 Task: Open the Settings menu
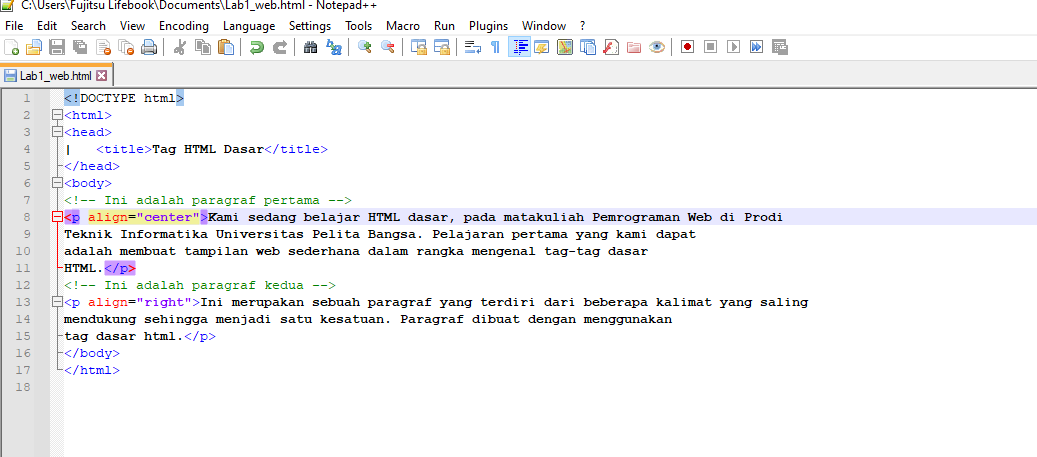point(310,26)
